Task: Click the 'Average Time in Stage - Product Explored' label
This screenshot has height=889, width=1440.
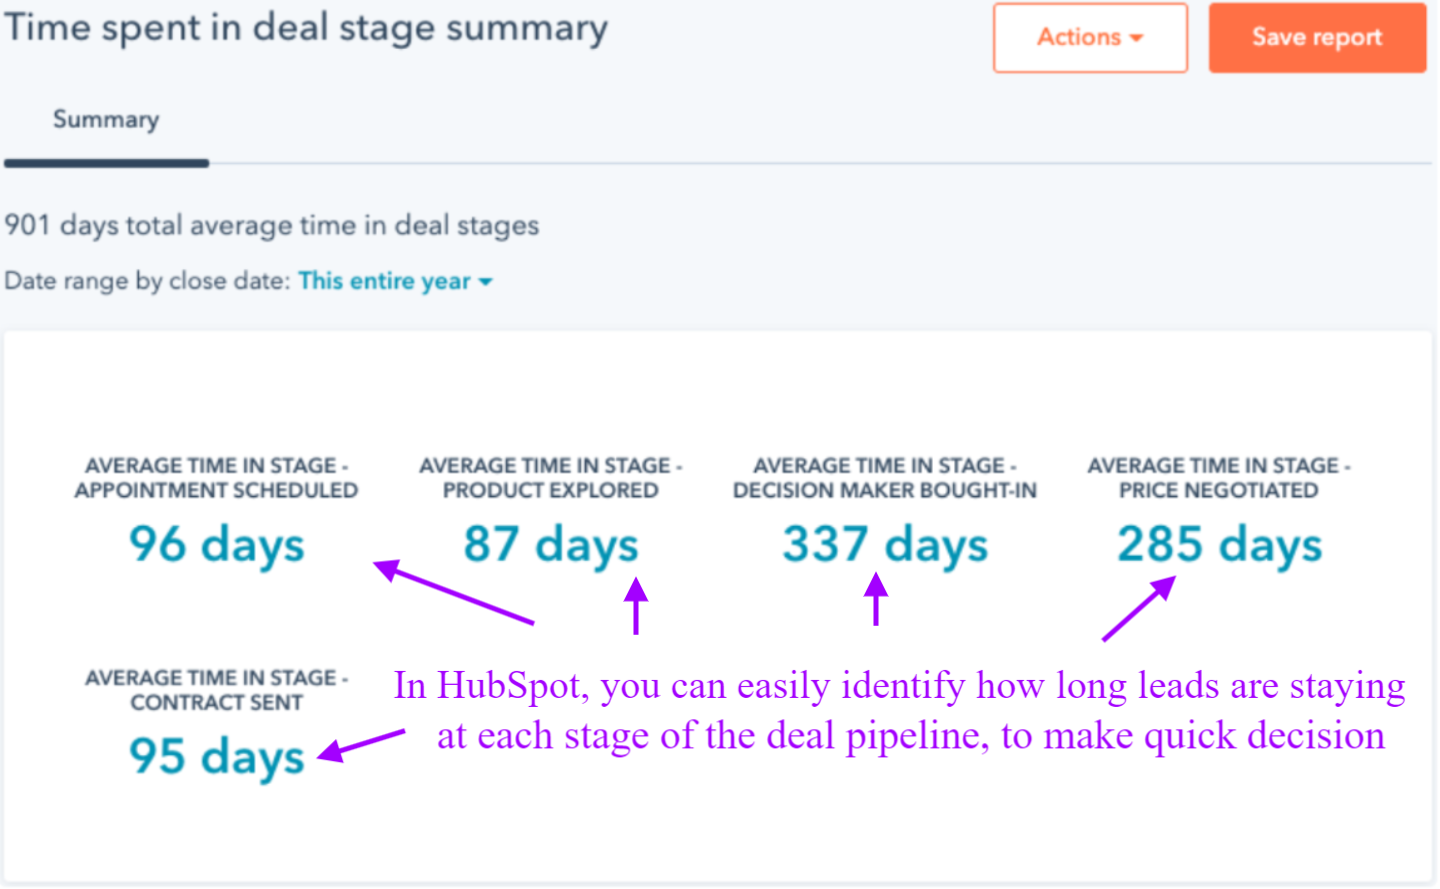Action: [549, 477]
